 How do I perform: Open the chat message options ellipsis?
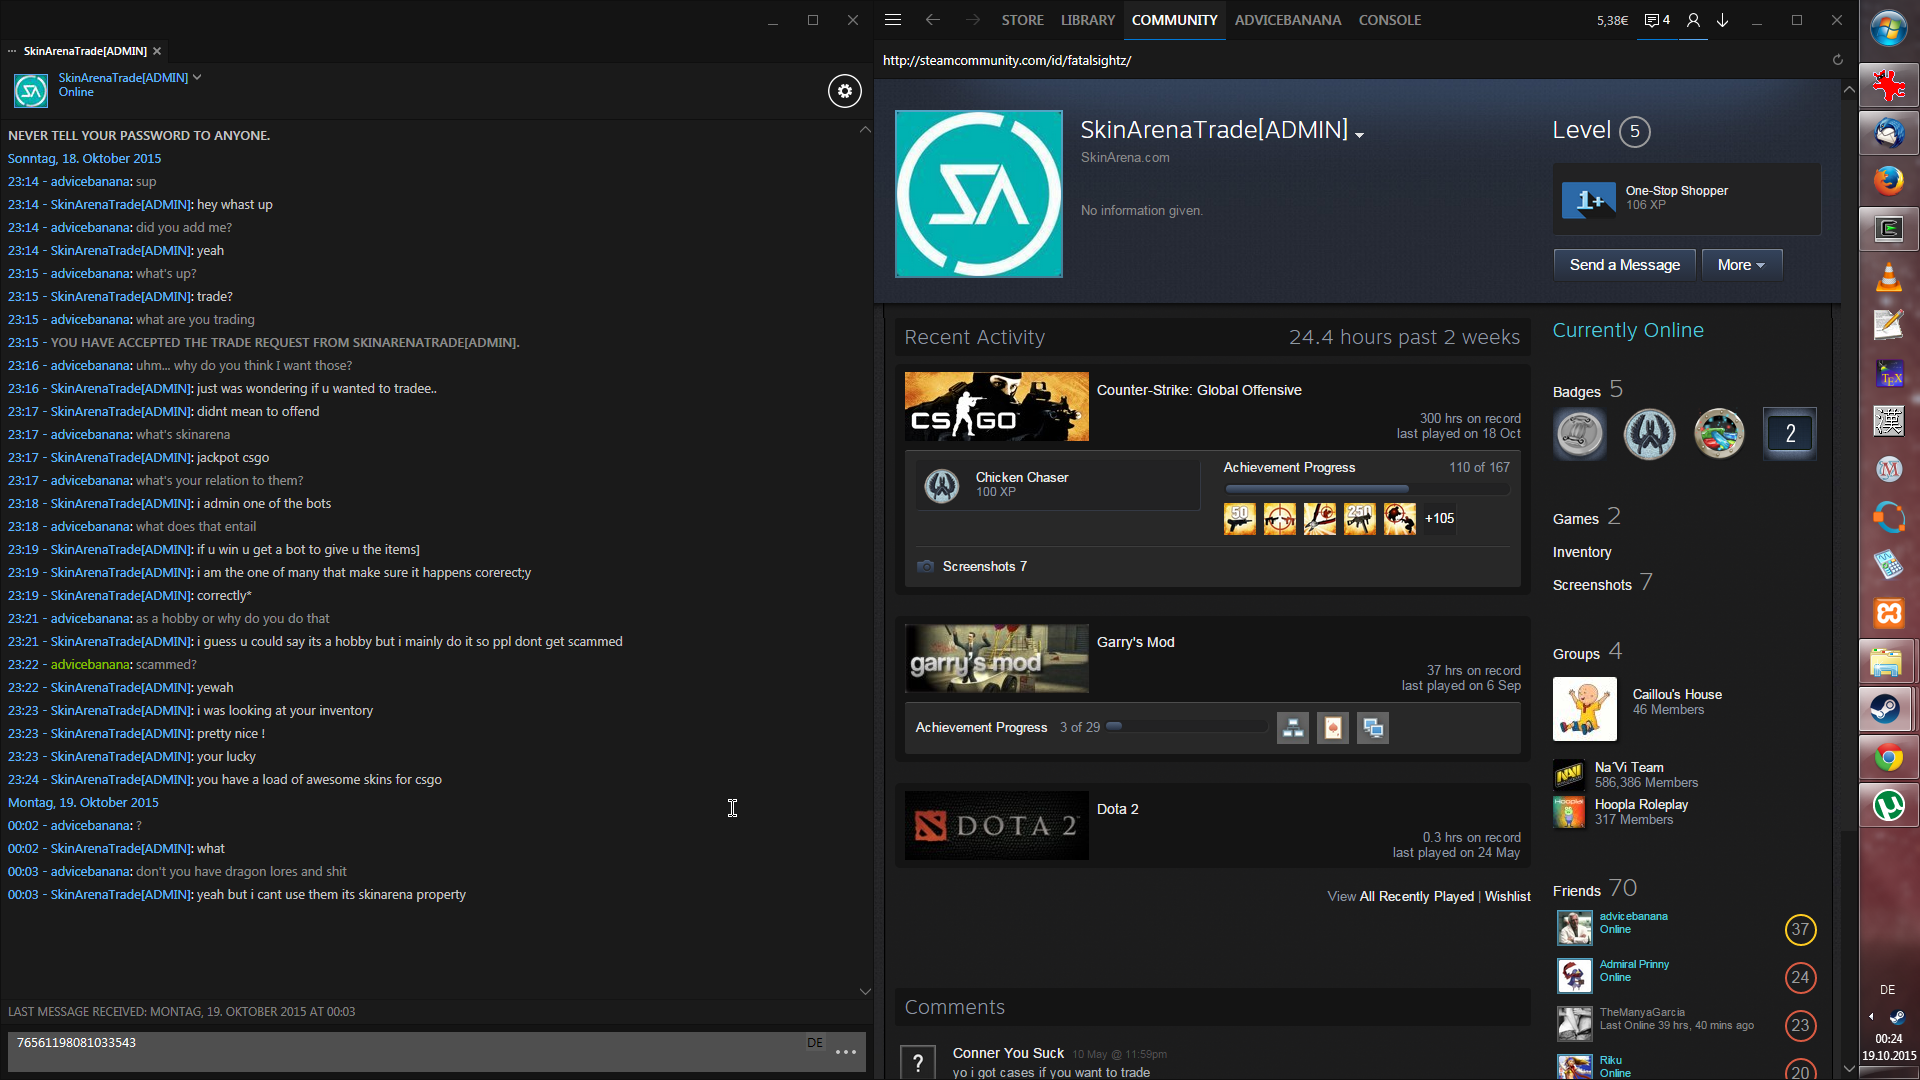(846, 1052)
